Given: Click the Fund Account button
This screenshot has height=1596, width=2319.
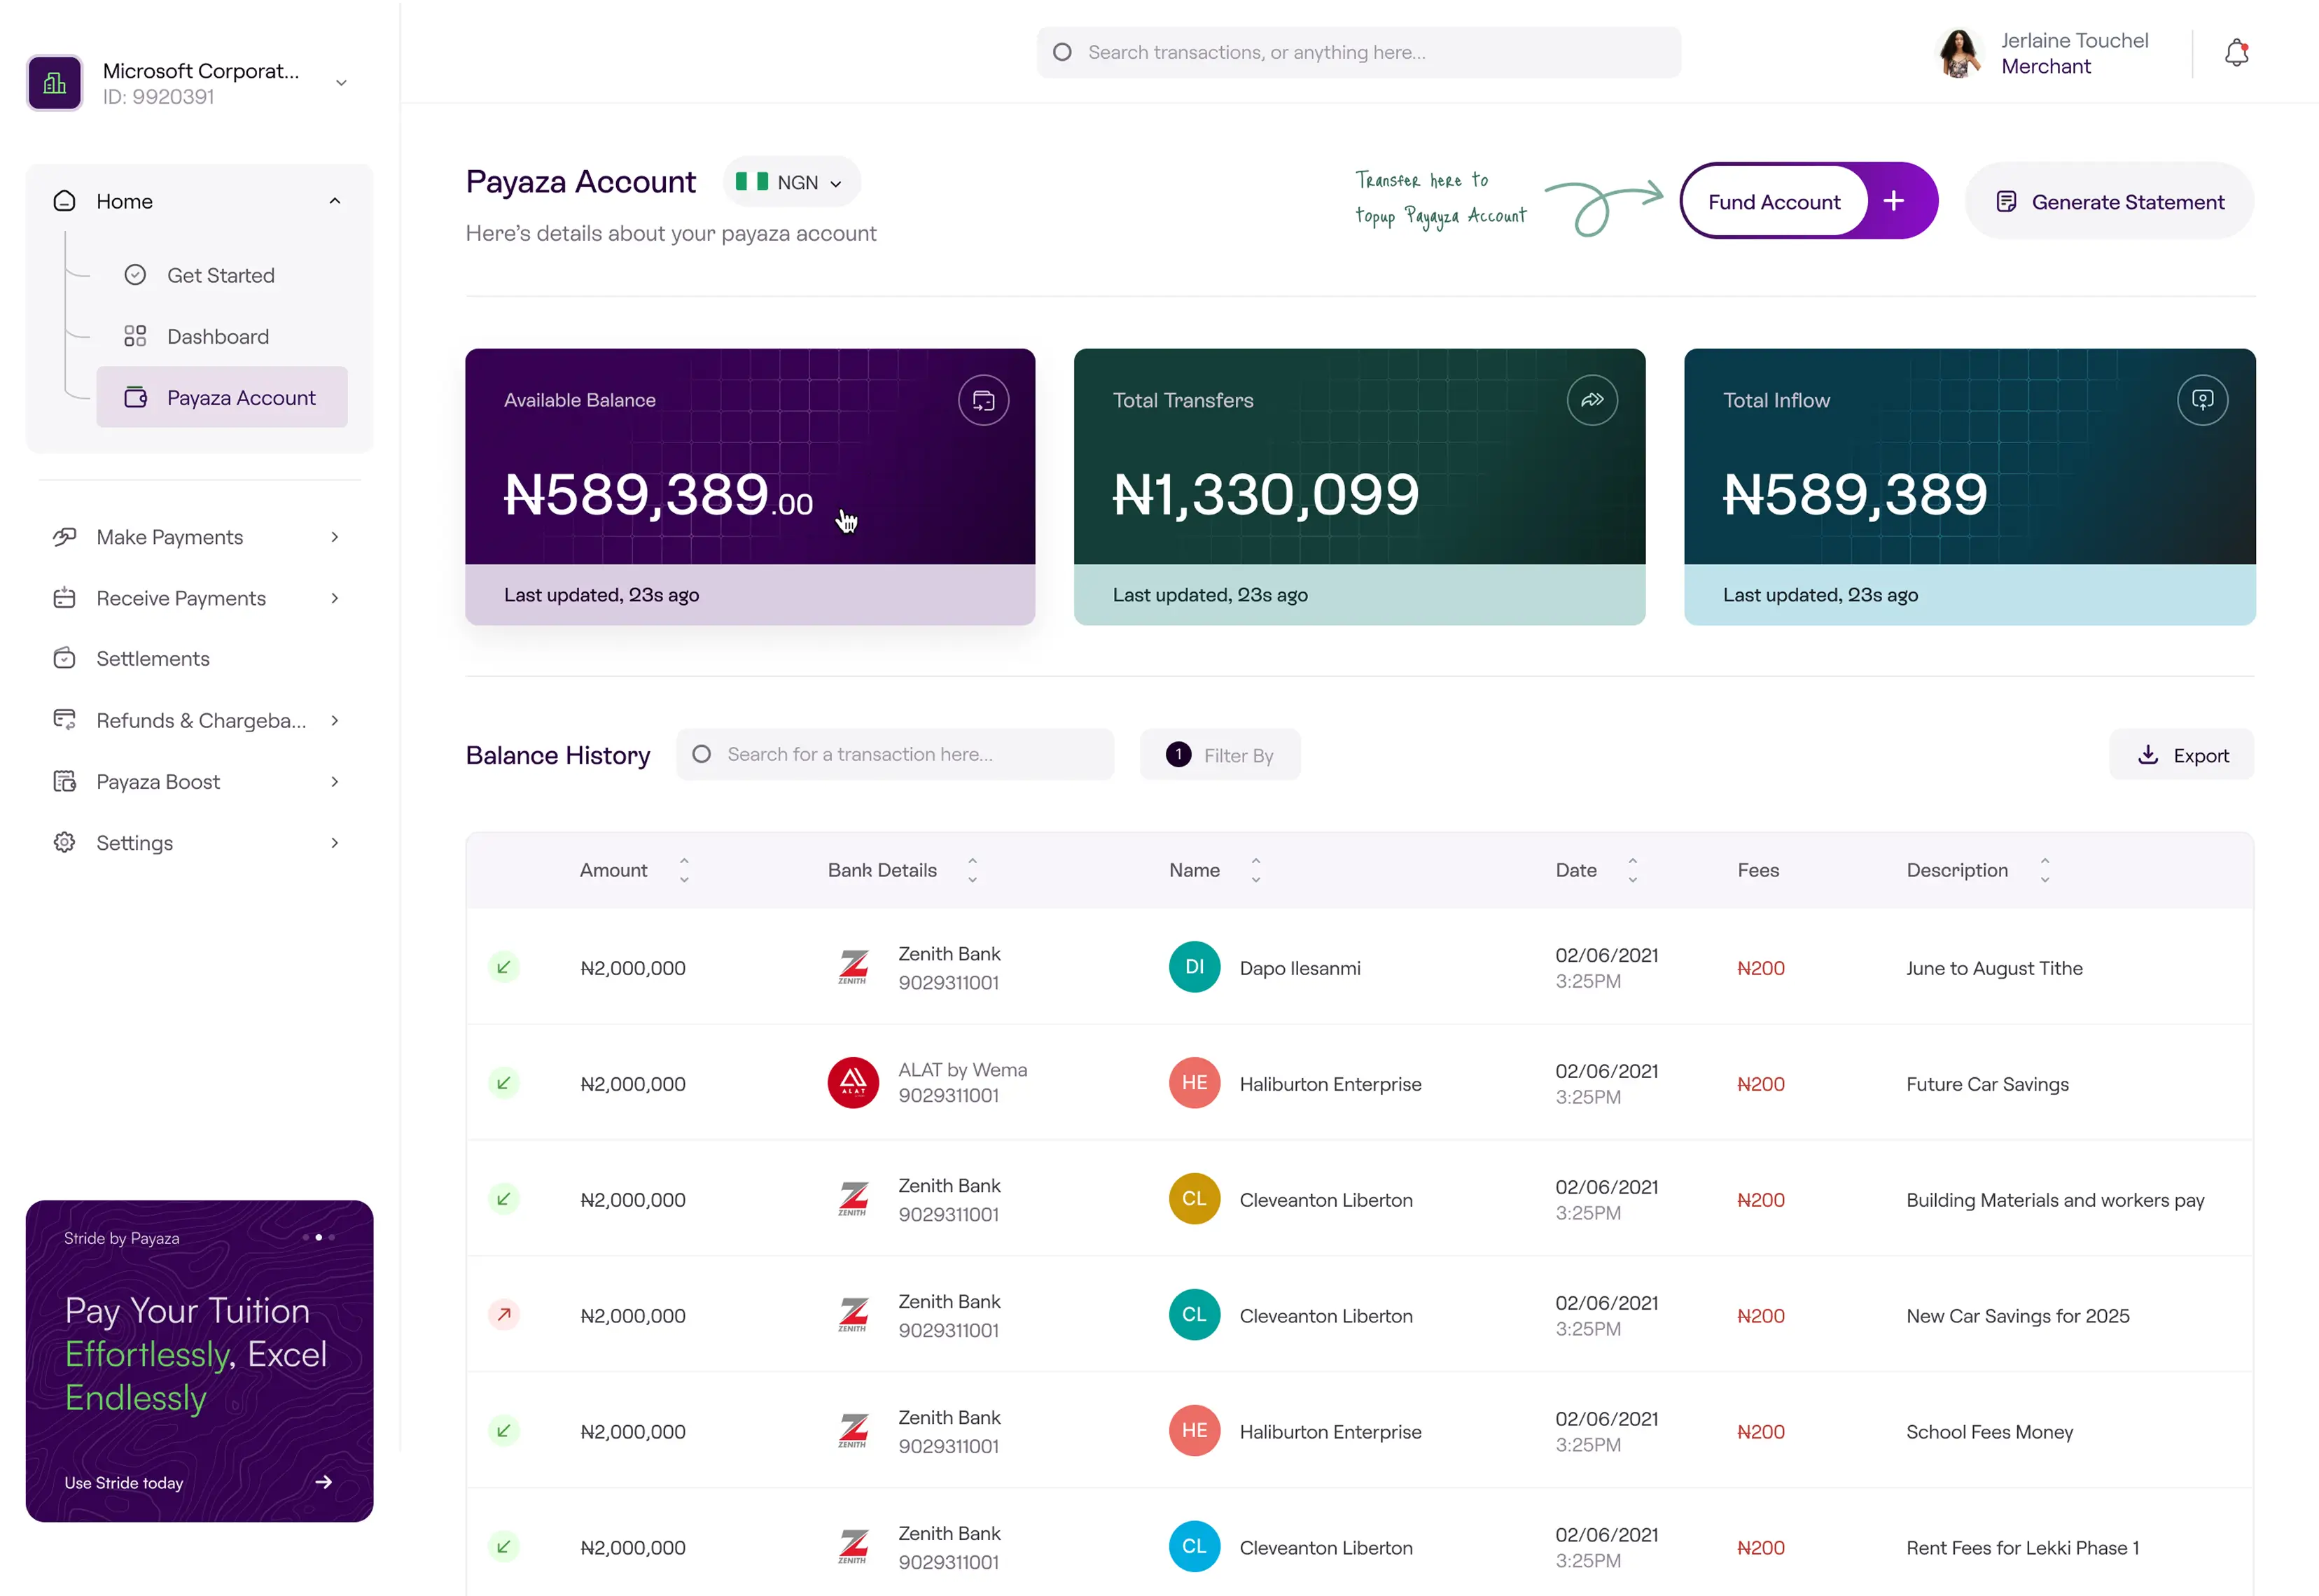Looking at the screenshot, I should (x=1773, y=201).
